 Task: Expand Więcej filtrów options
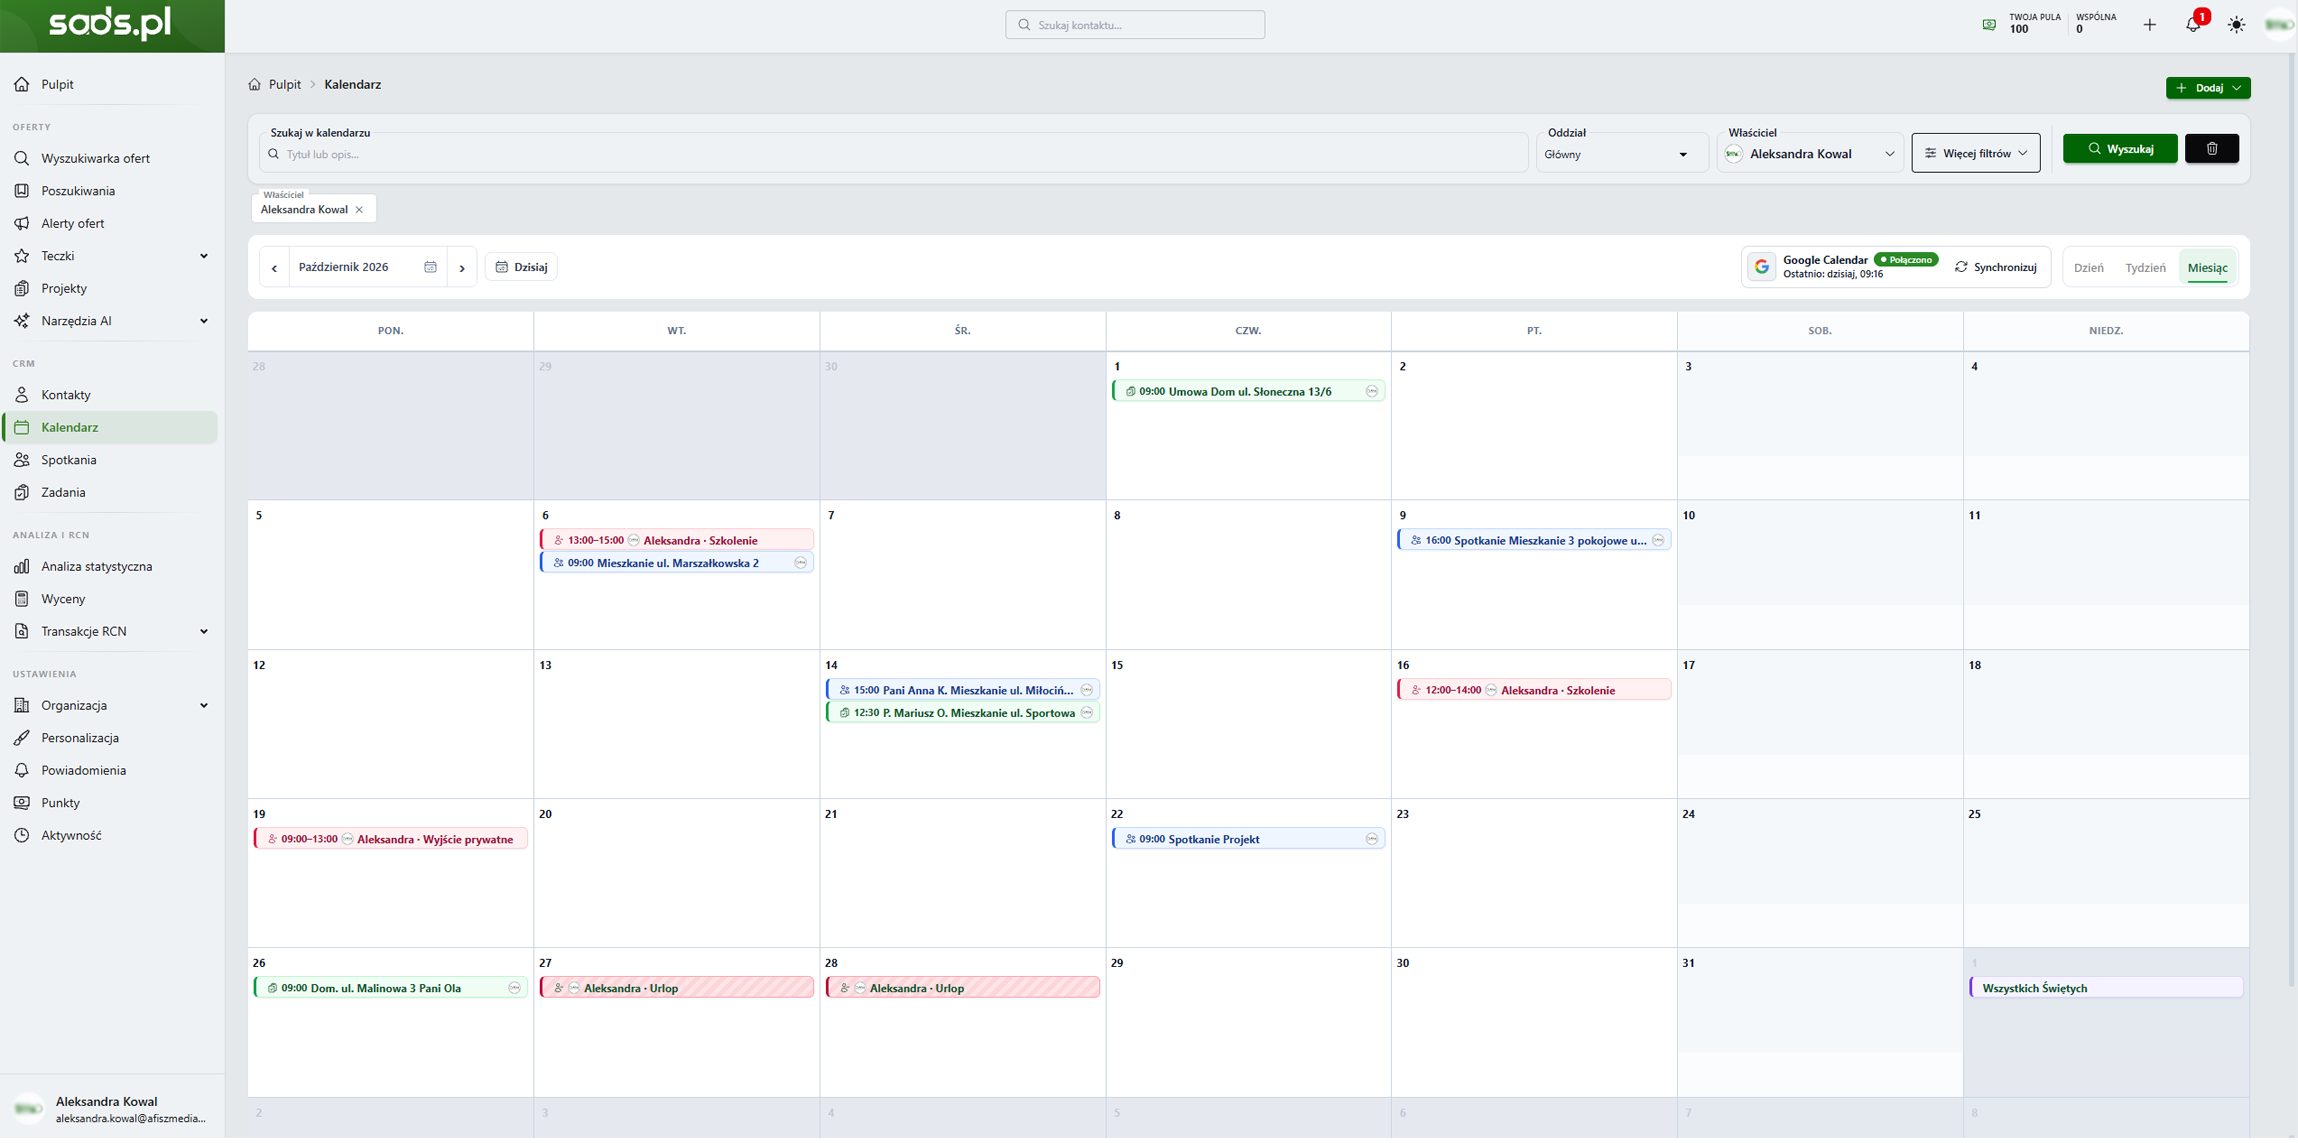click(x=1975, y=153)
